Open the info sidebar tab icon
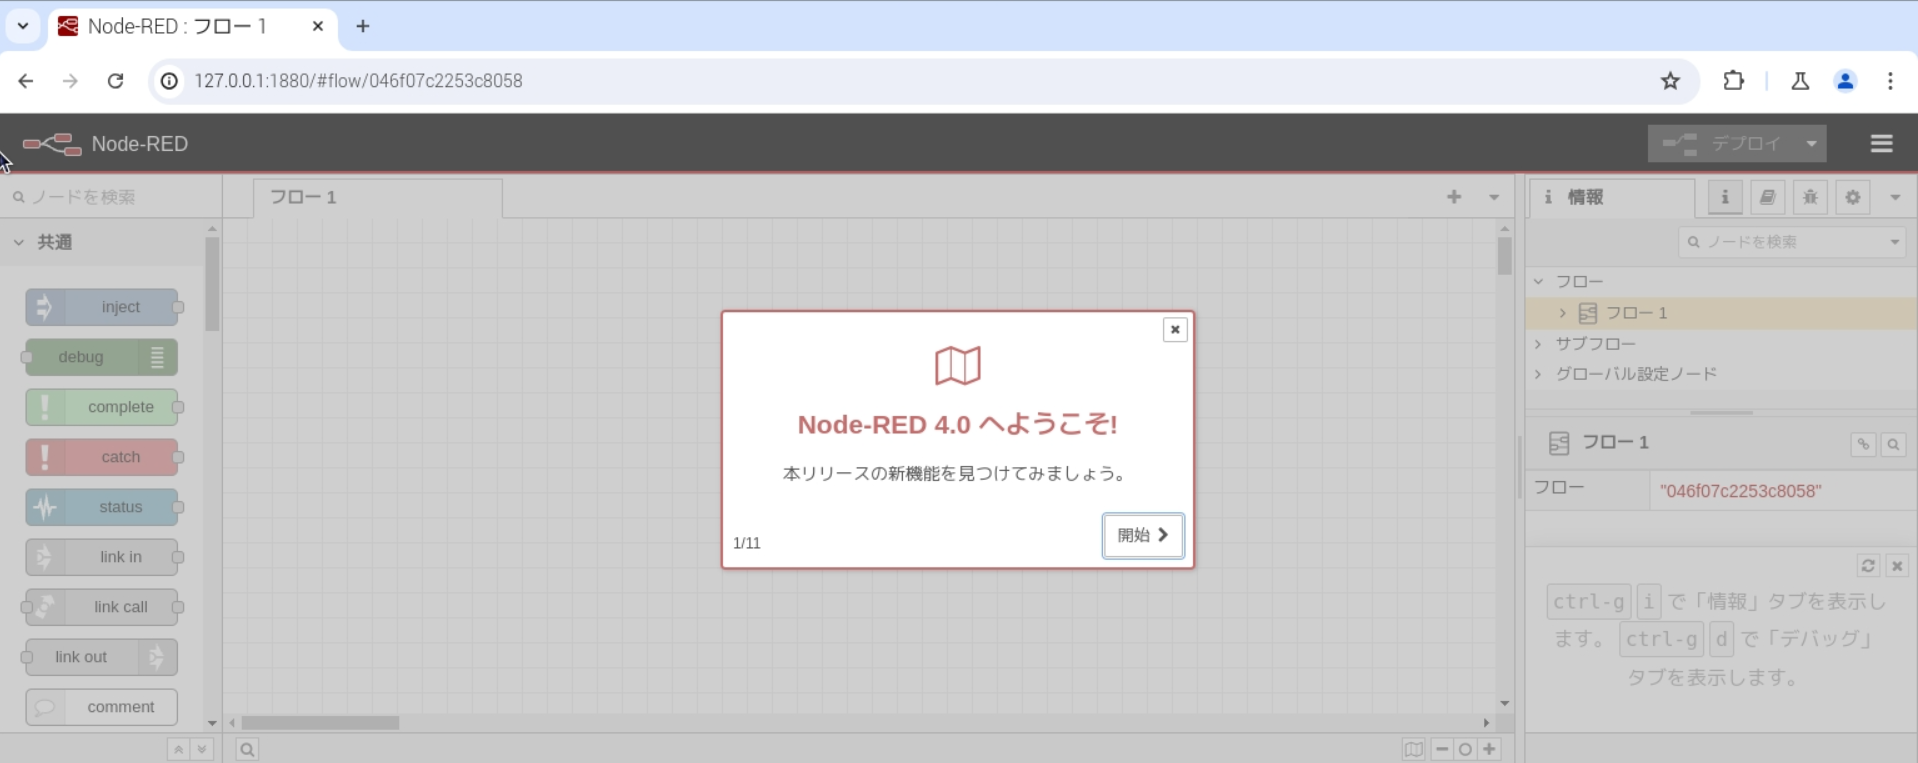This screenshot has height=763, width=1918. pos(1724,197)
